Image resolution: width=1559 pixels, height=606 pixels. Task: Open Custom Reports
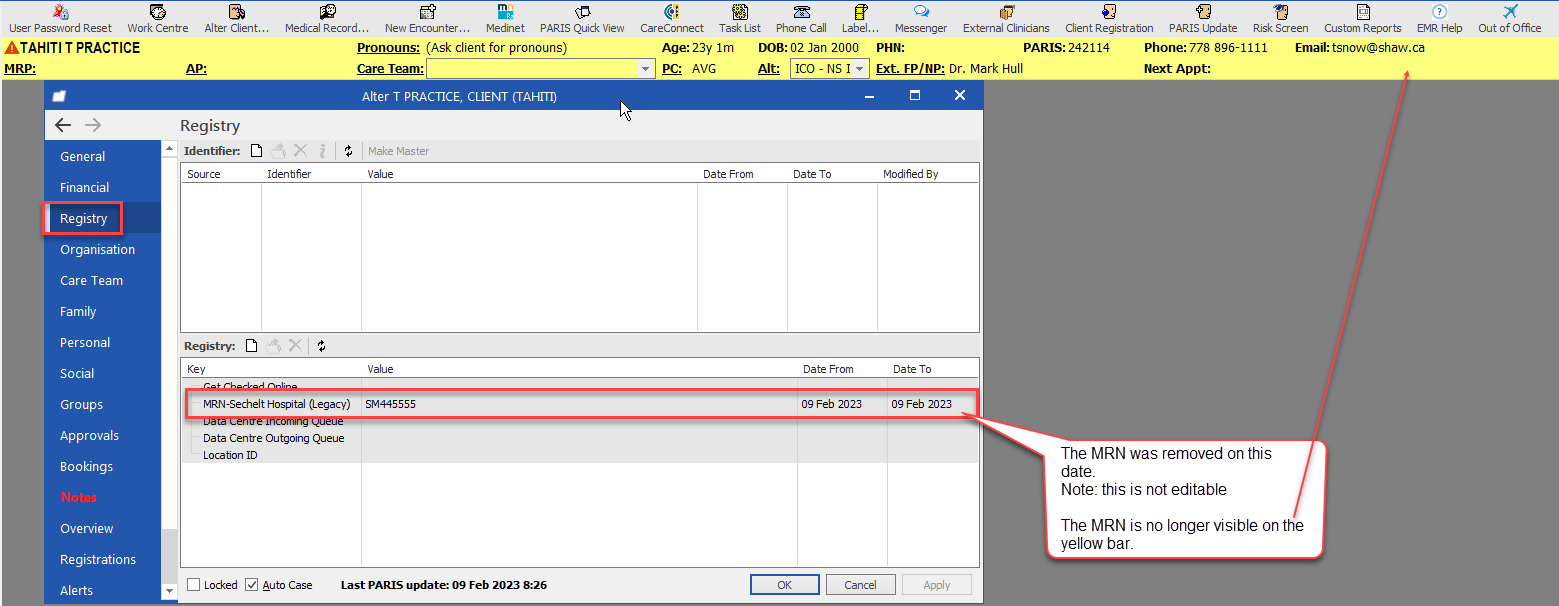[x=1362, y=18]
